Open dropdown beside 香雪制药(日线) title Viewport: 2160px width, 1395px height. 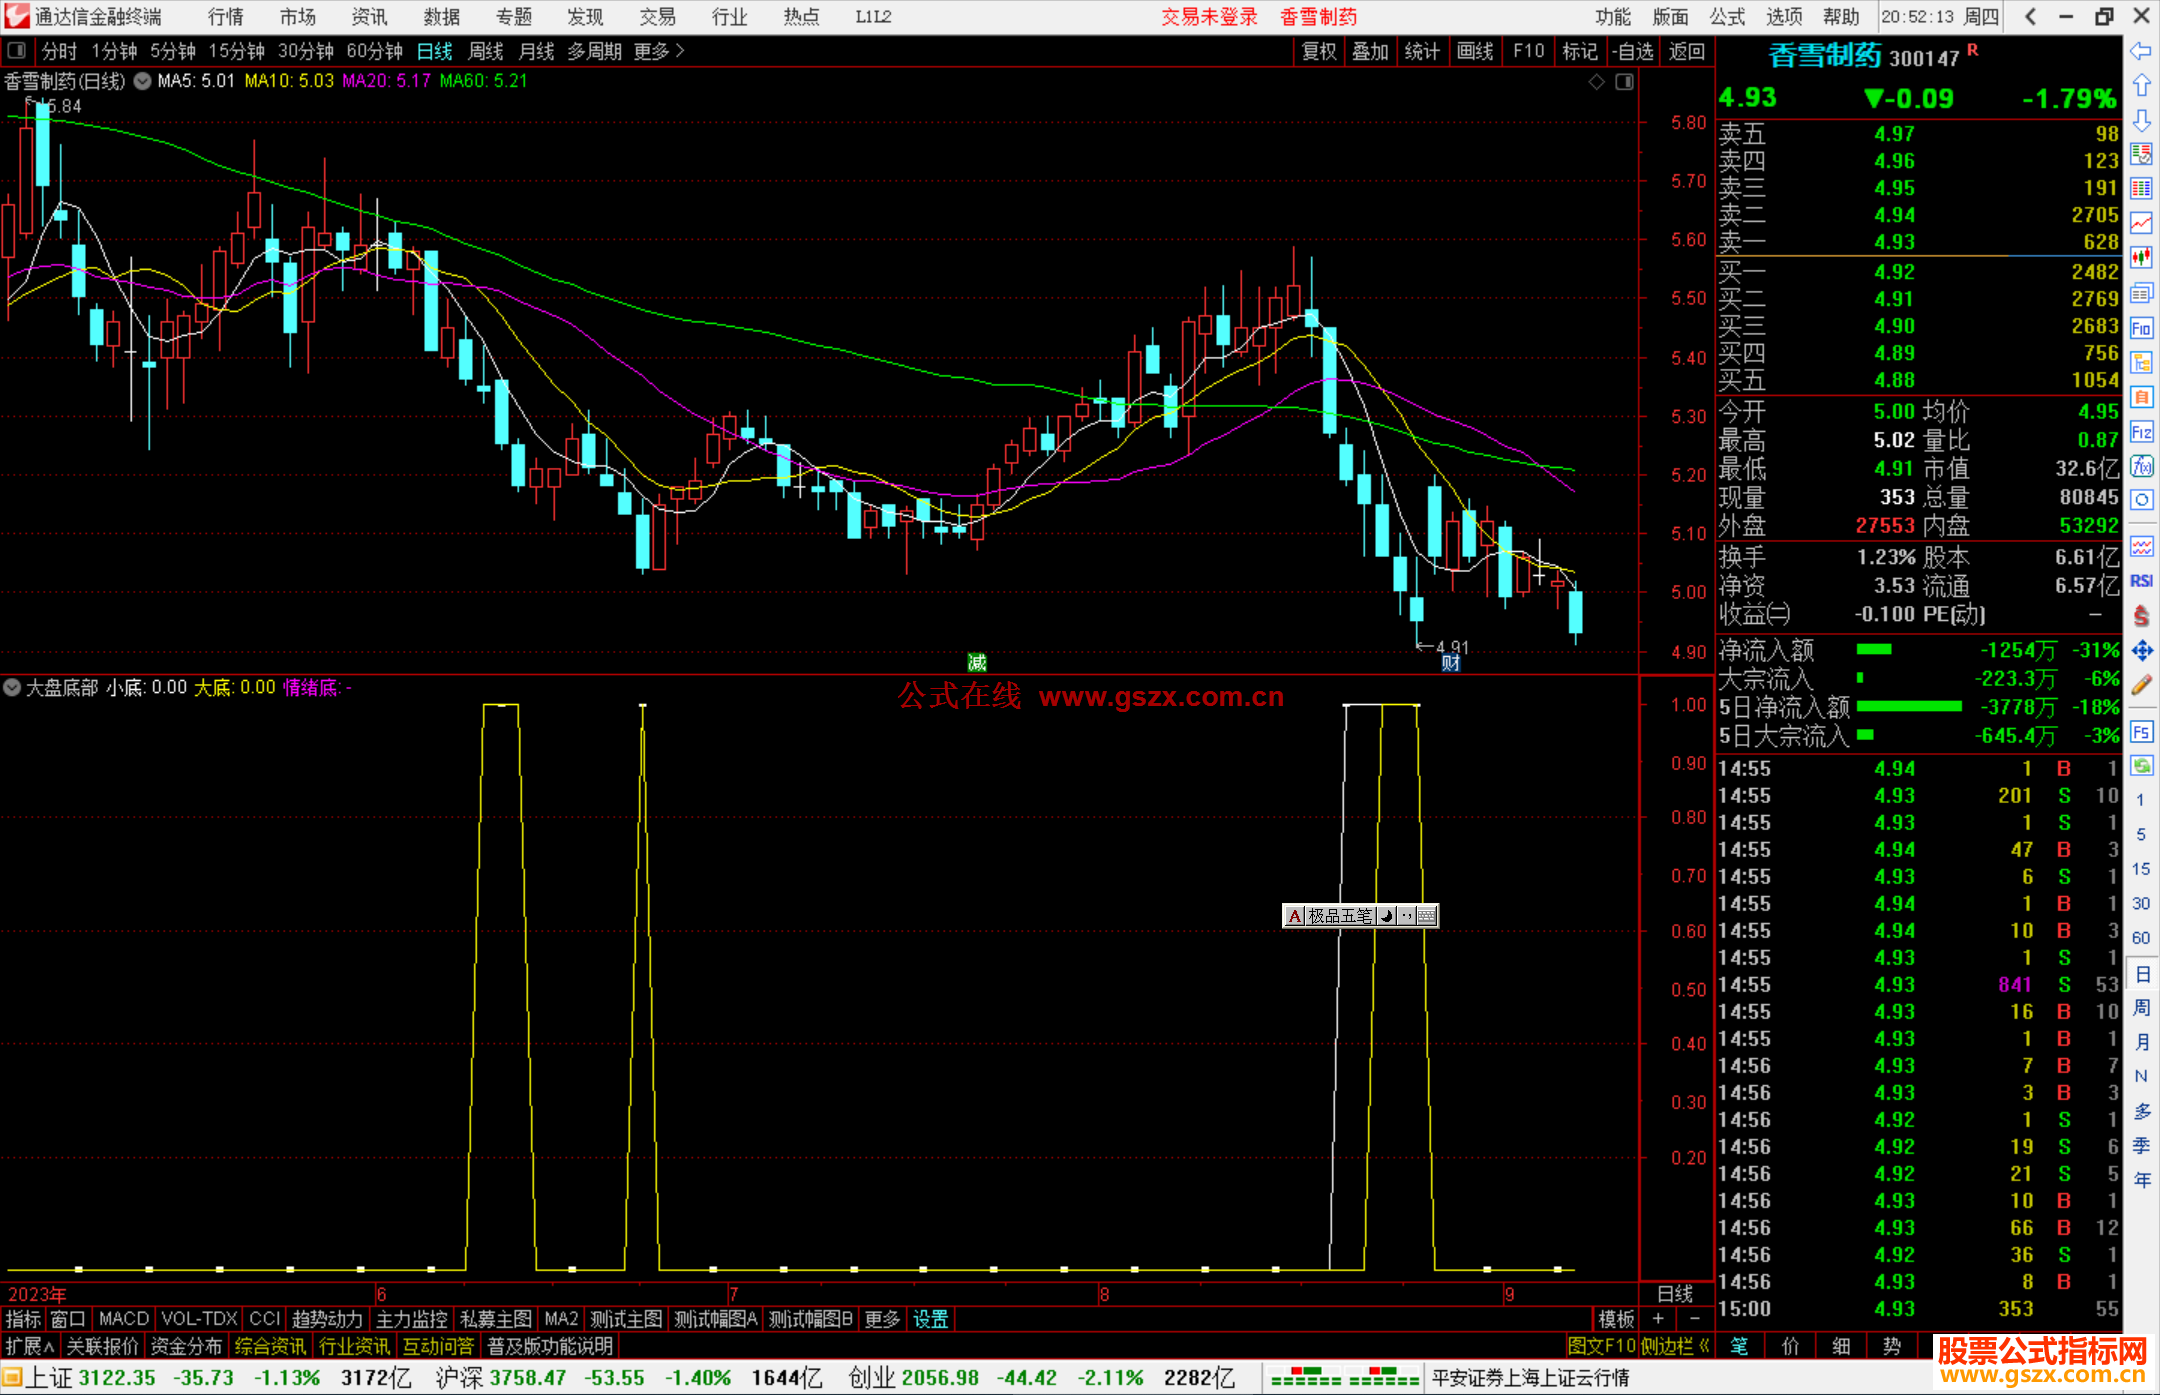143,81
